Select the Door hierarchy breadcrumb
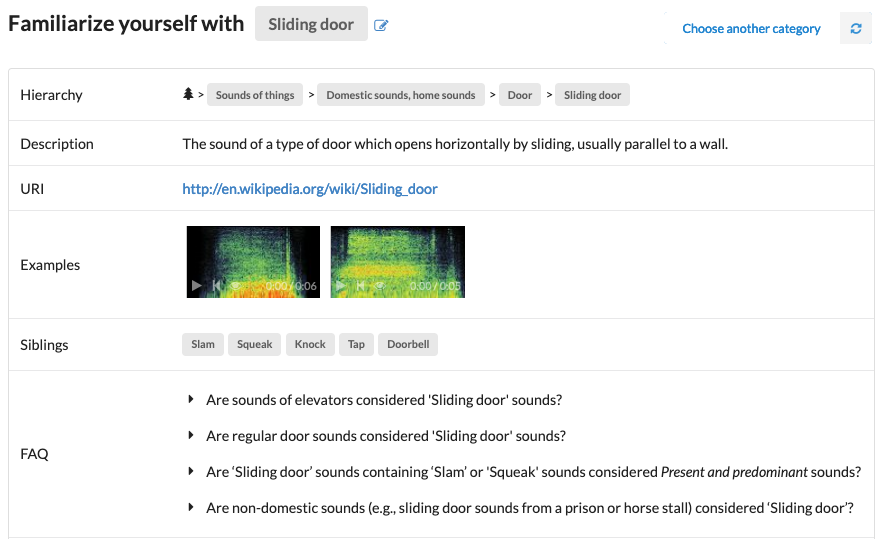 click(x=520, y=95)
